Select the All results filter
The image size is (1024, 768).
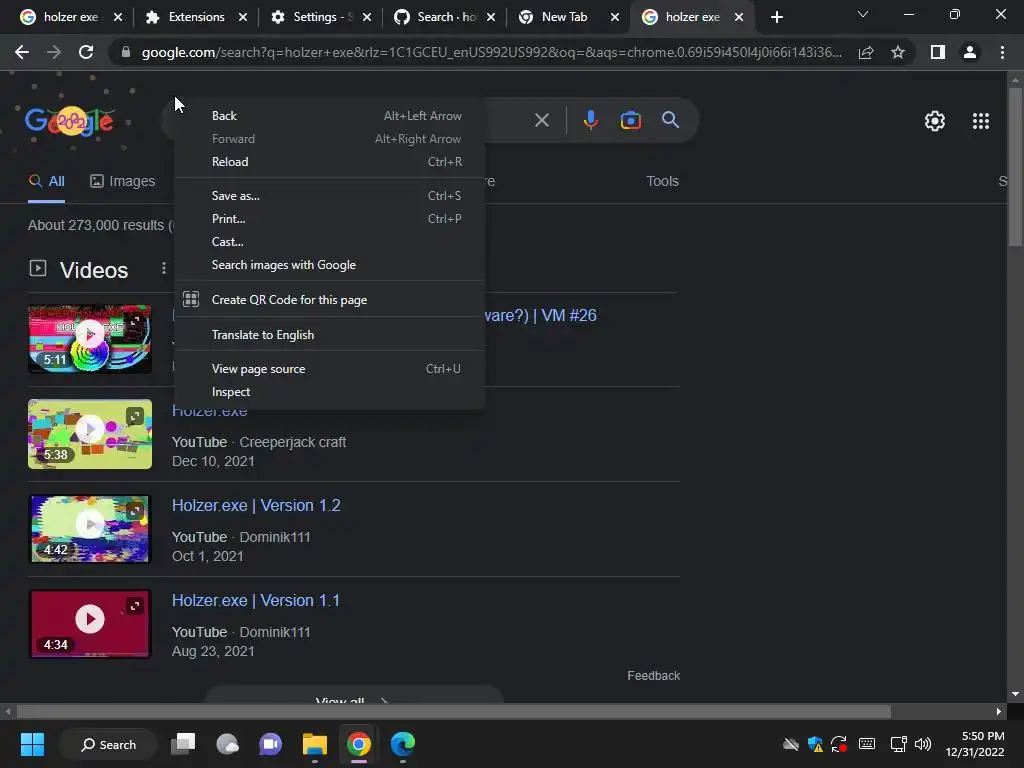[46, 181]
